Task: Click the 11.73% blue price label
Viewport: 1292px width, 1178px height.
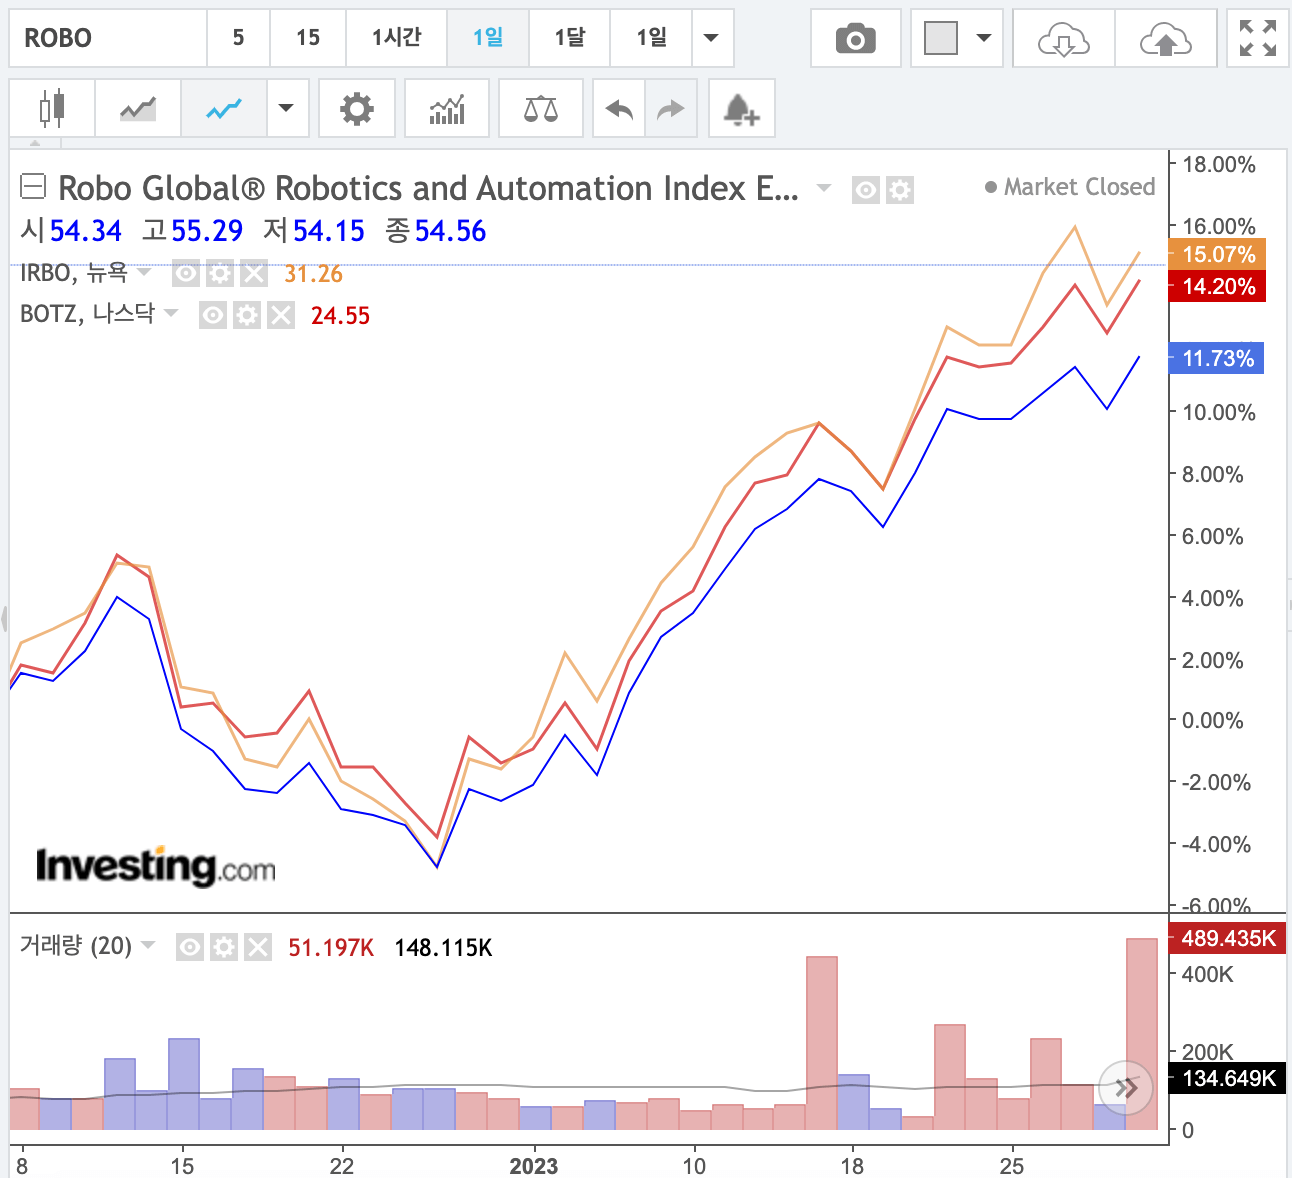Action: point(1217,358)
